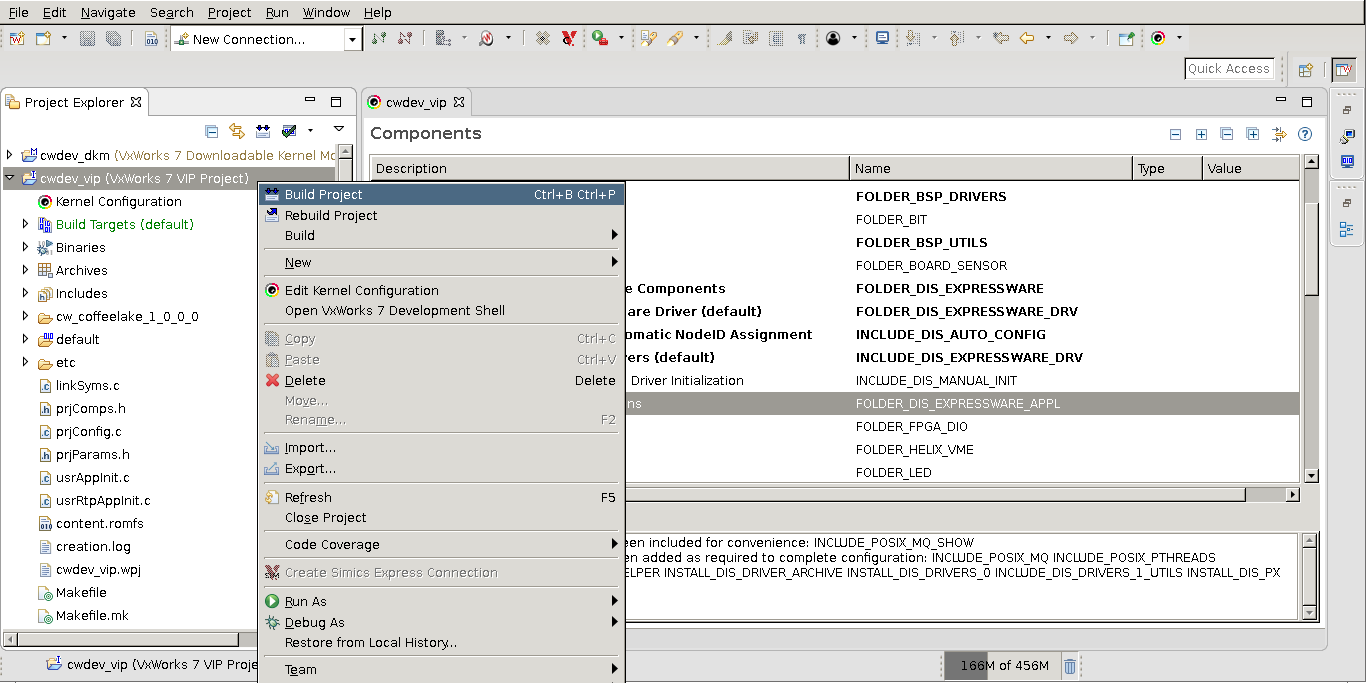Click Components help question mark icon
Viewport: 1366px width, 683px height.
(1304, 134)
